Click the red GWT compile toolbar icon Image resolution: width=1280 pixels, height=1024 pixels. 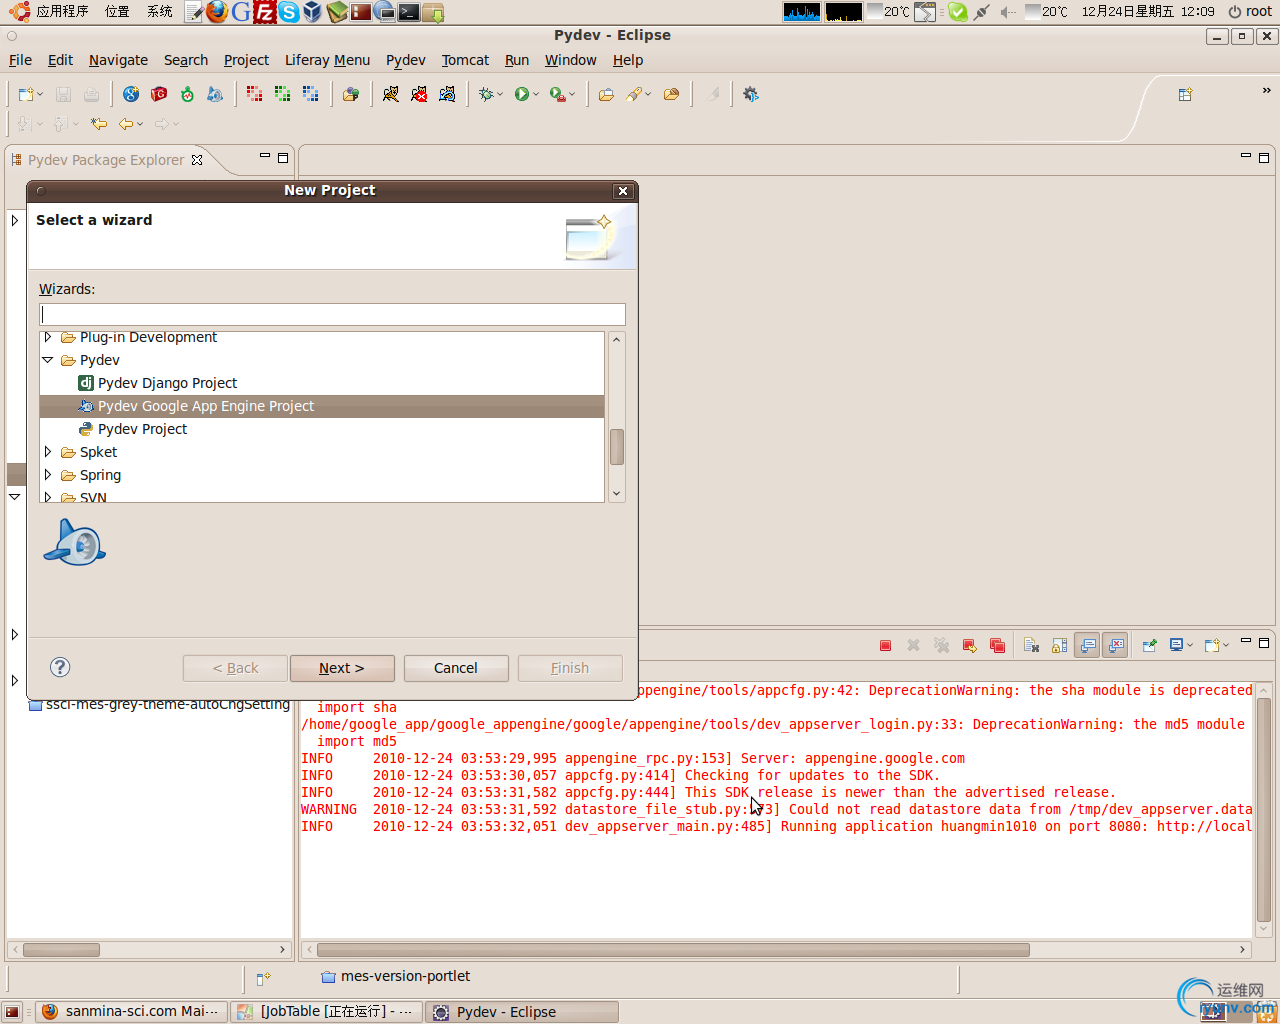[159, 94]
